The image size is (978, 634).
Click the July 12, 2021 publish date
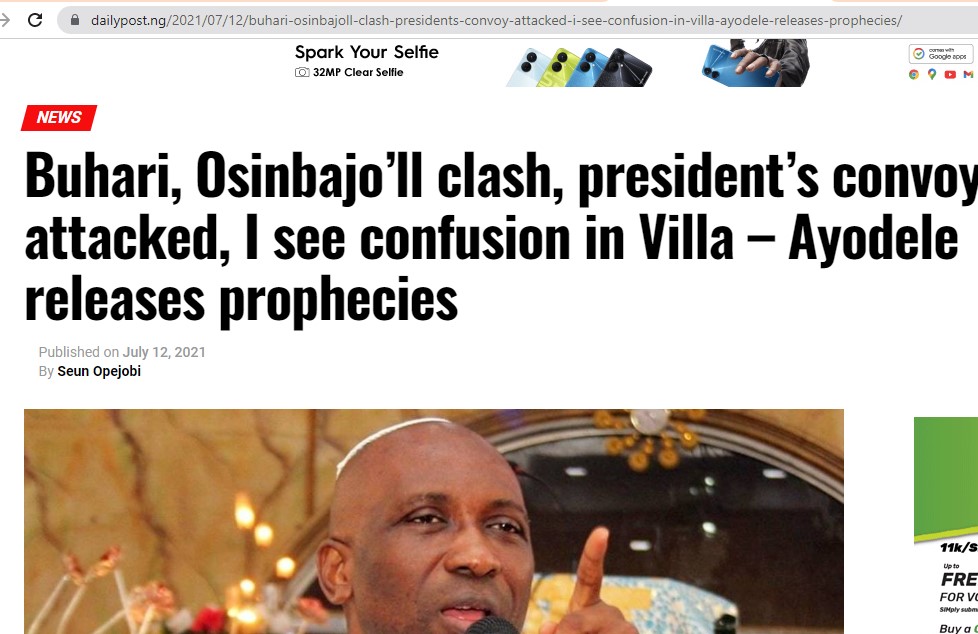point(164,352)
